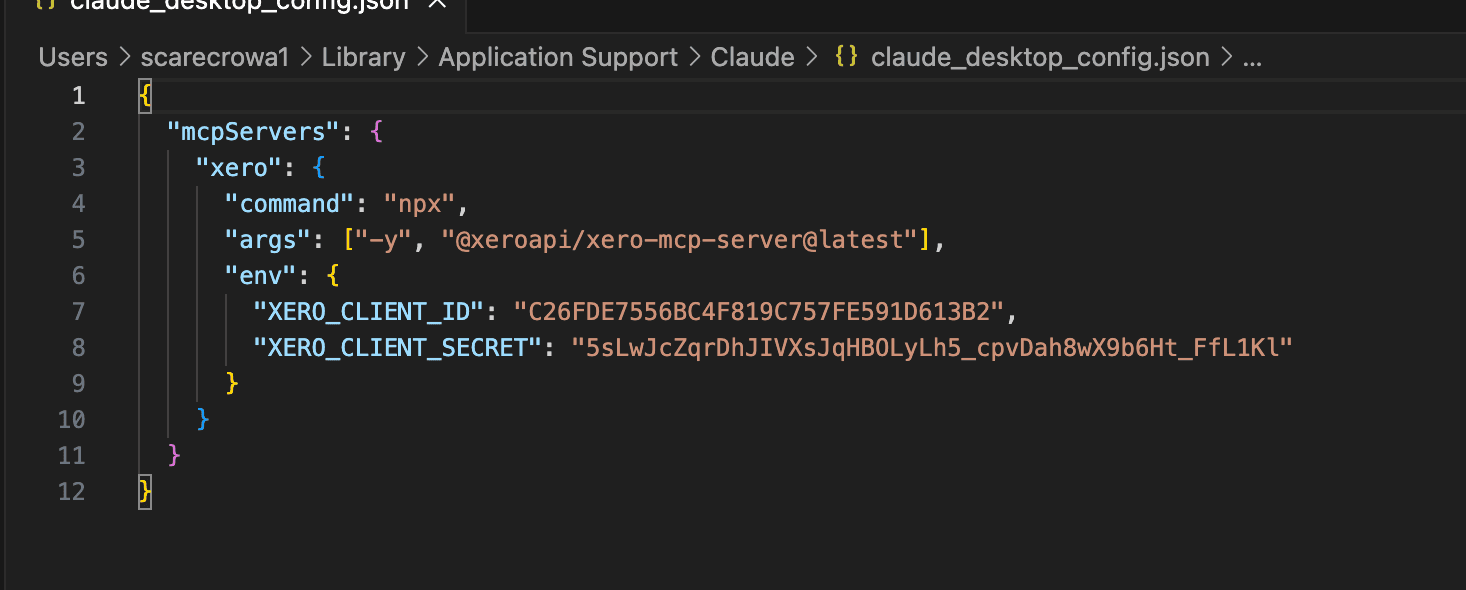1466x590 pixels.
Task: Open the trailing ellipsis breadcrumb symbol
Action: click(x=1252, y=58)
